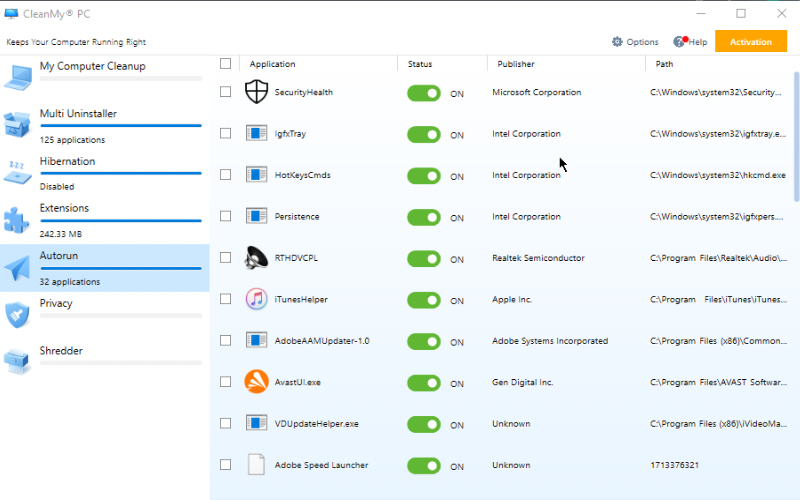Disable iTunesHelper autorun toggle
The image size is (800, 500).
click(x=424, y=300)
